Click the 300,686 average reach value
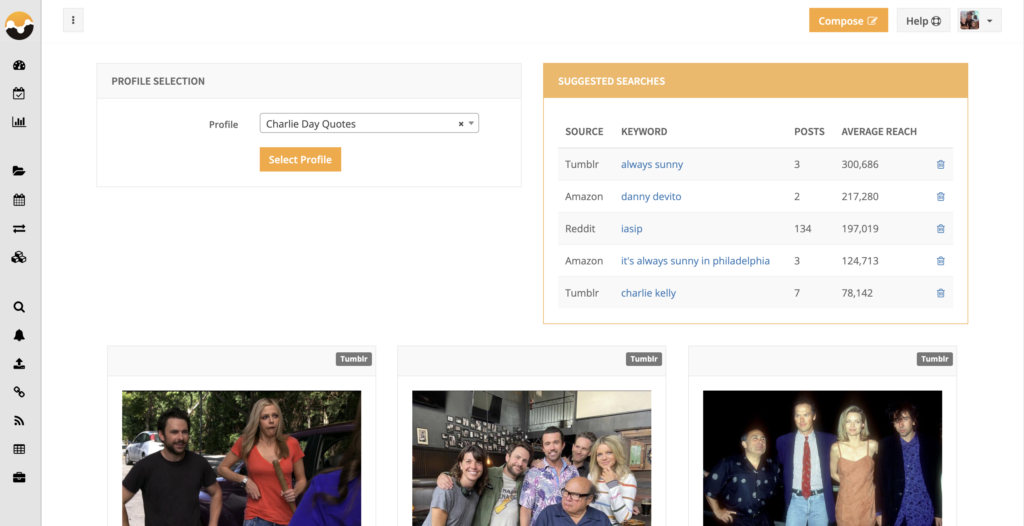 [x=860, y=165]
